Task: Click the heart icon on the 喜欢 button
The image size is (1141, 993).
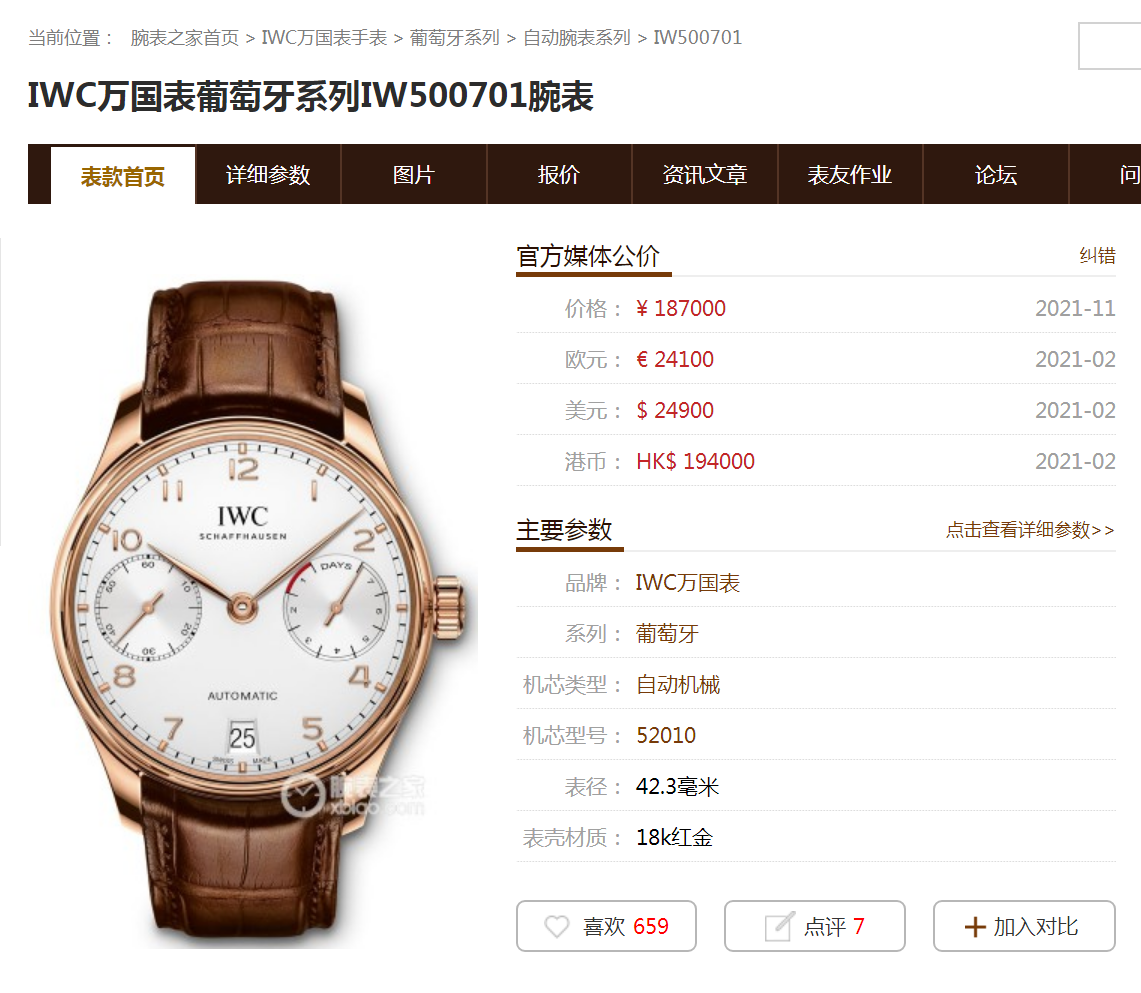Action: tap(557, 926)
